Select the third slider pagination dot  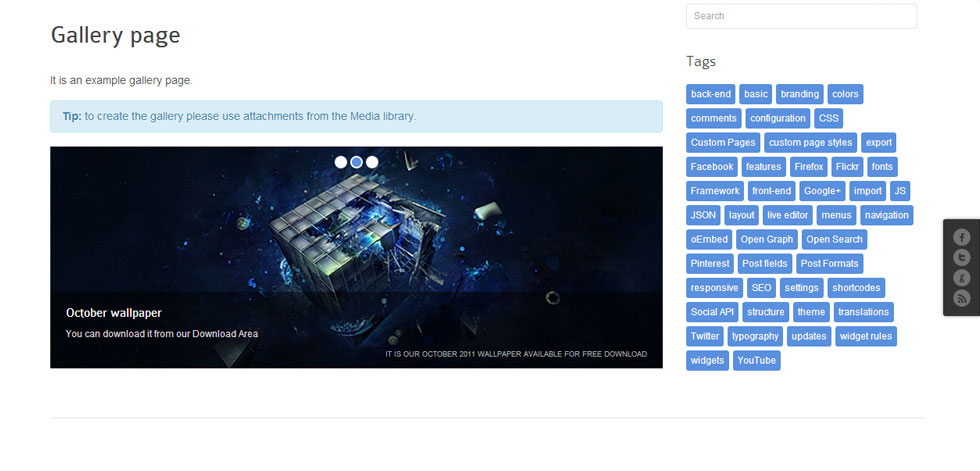372,162
